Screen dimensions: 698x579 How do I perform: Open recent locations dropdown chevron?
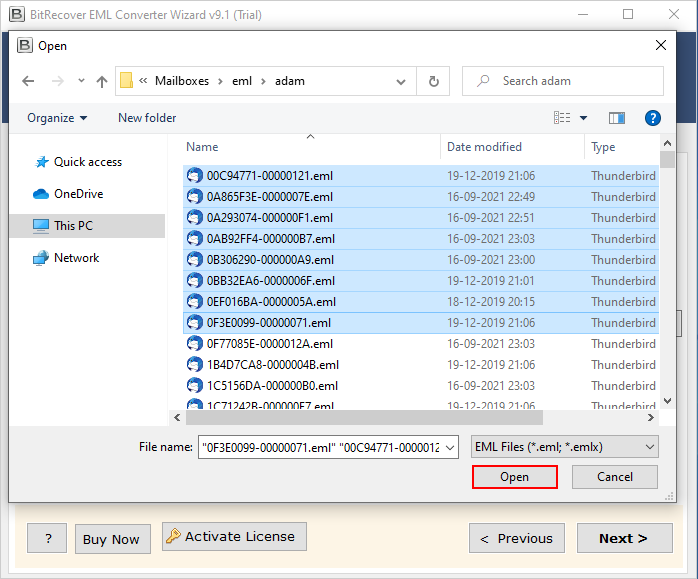click(x=81, y=81)
